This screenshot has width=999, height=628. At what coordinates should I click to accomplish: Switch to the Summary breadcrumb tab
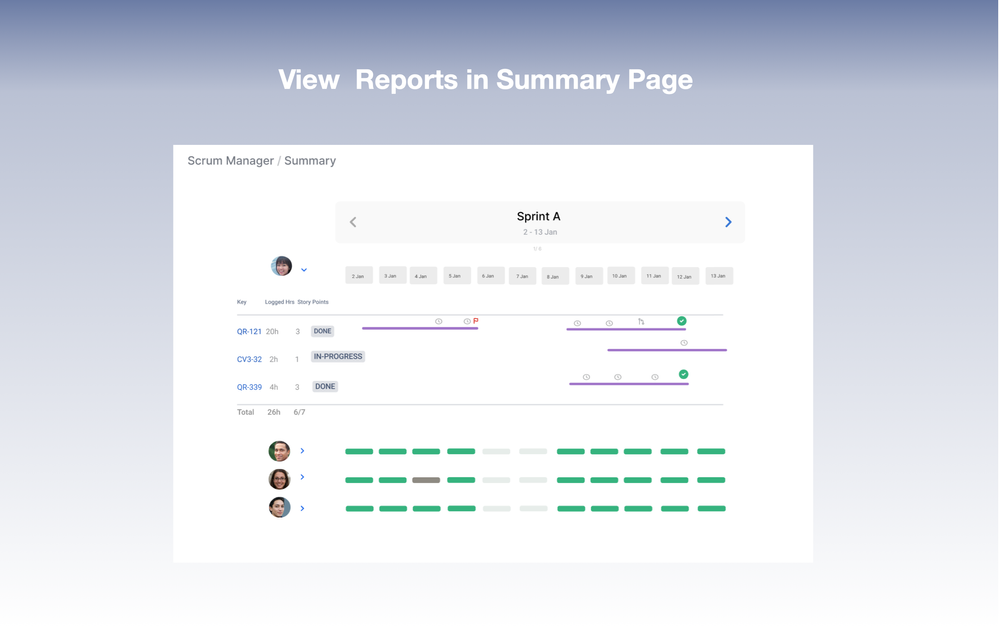pos(310,160)
